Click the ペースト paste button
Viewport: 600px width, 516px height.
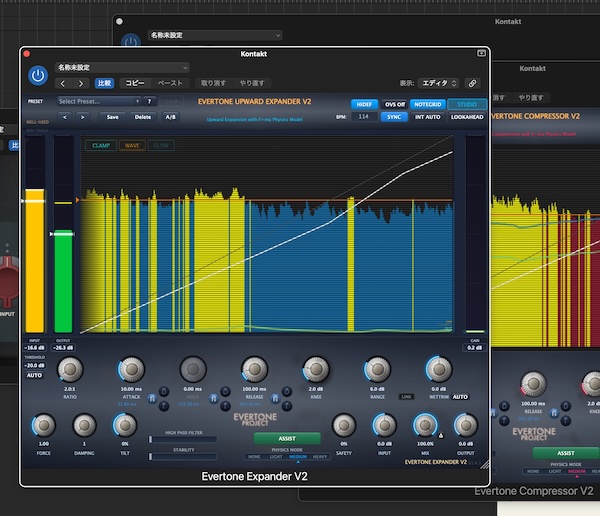click(170, 83)
